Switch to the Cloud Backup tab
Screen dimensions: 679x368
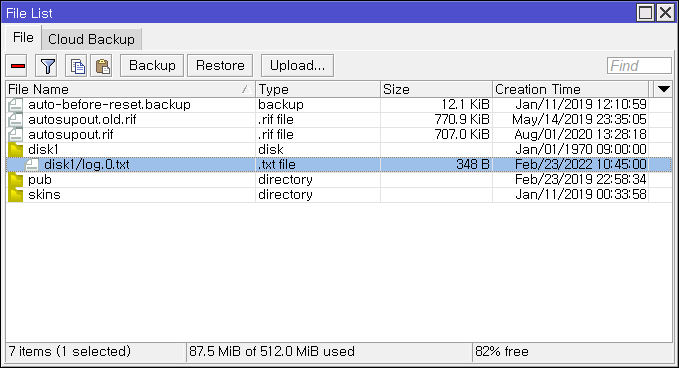point(91,39)
